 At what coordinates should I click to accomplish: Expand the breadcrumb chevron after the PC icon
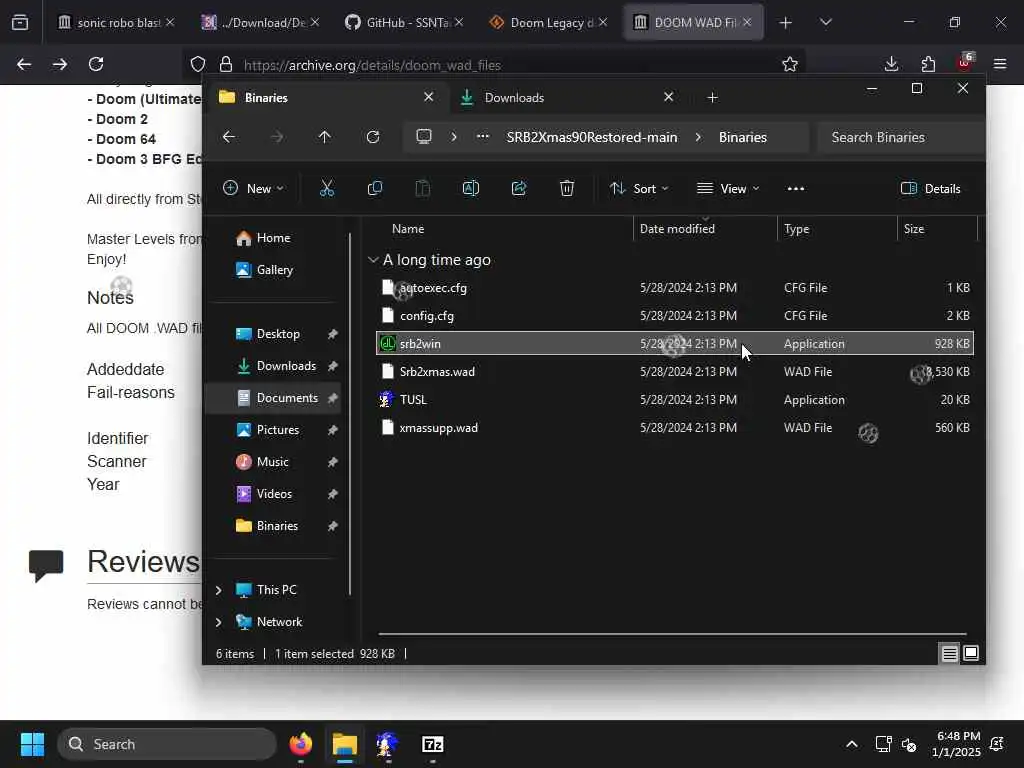[453, 137]
